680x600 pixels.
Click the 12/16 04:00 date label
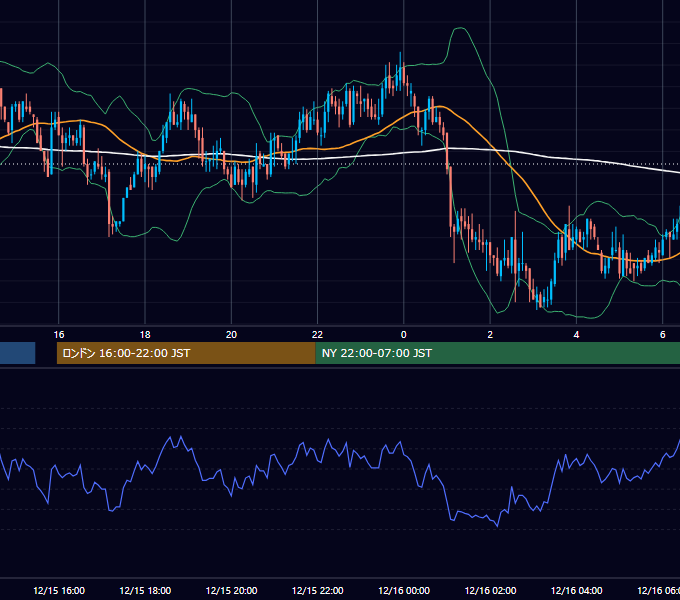[577, 590]
